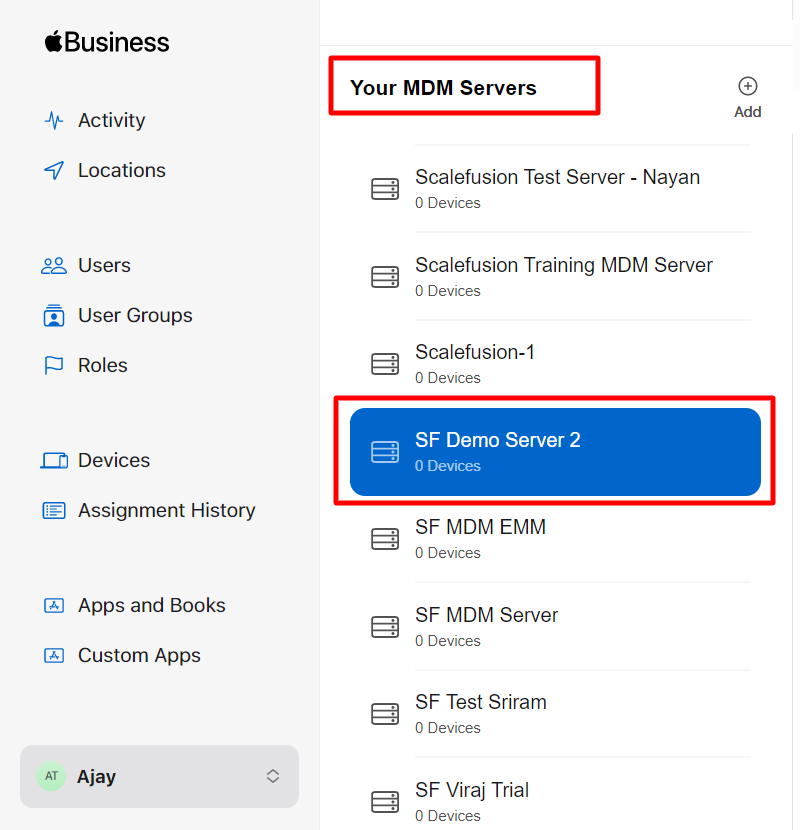Open the Activity pulse icon
This screenshot has width=800, height=830.
[x=54, y=121]
